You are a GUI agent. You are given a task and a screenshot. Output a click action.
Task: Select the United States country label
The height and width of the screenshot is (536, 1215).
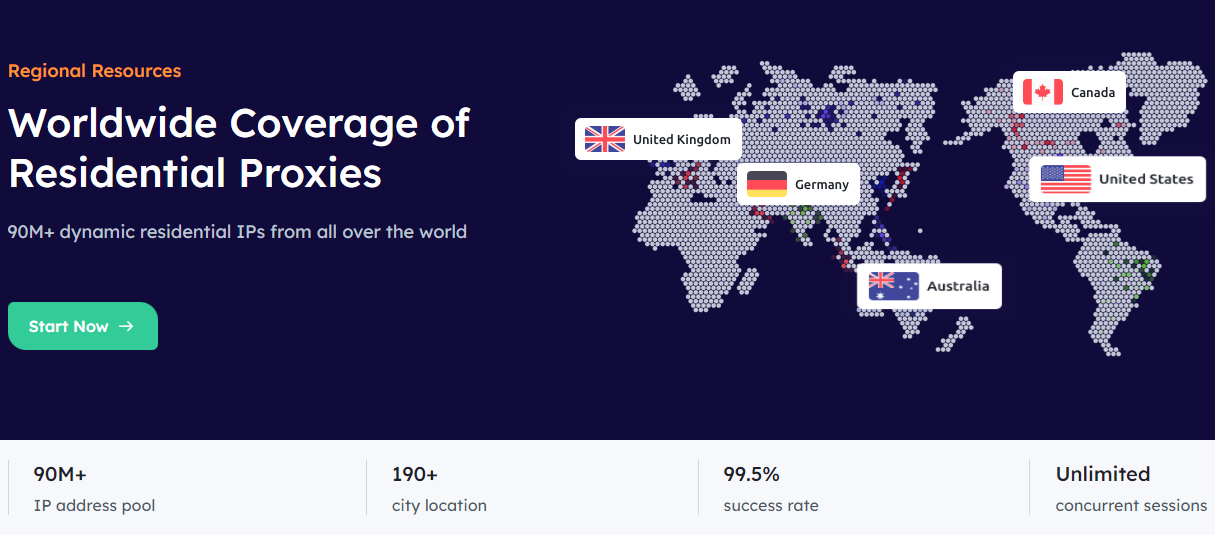1145,180
